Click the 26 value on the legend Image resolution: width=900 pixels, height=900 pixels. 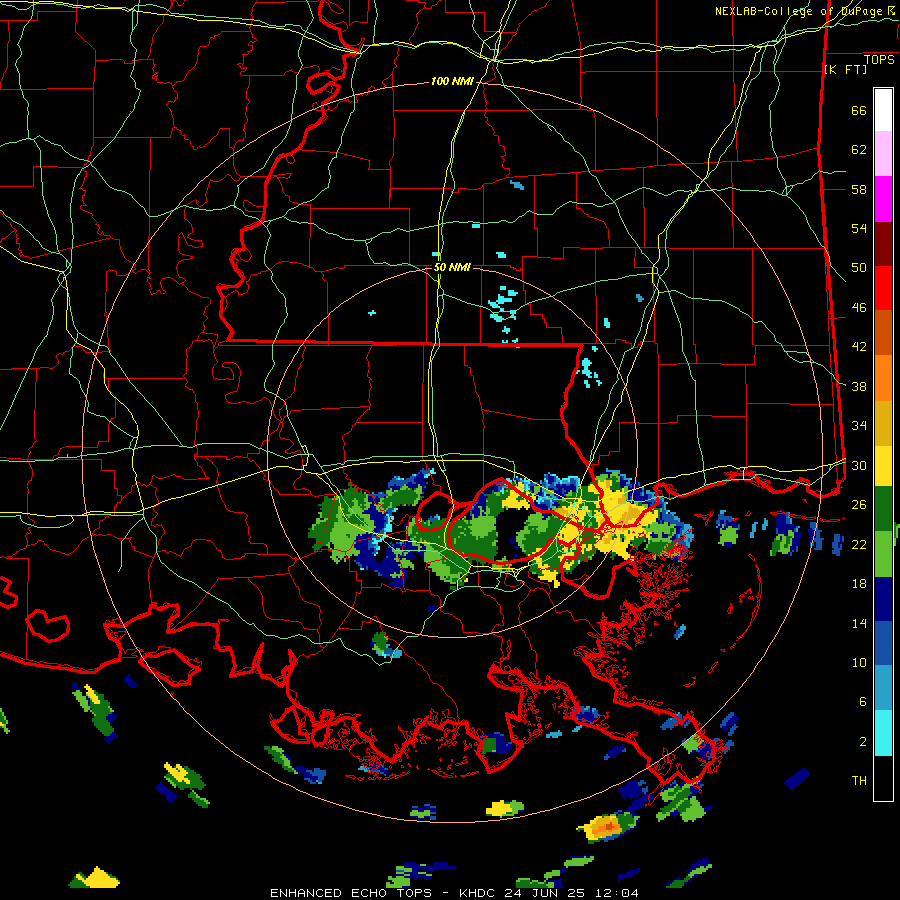tap(859, 505)
